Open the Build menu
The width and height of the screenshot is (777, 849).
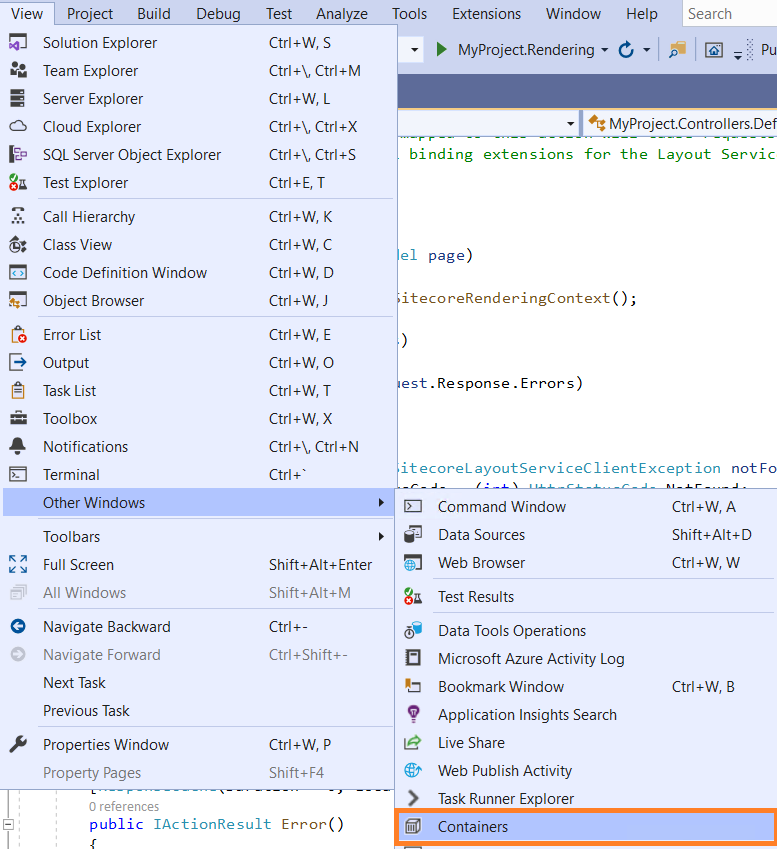coord(154,14)
